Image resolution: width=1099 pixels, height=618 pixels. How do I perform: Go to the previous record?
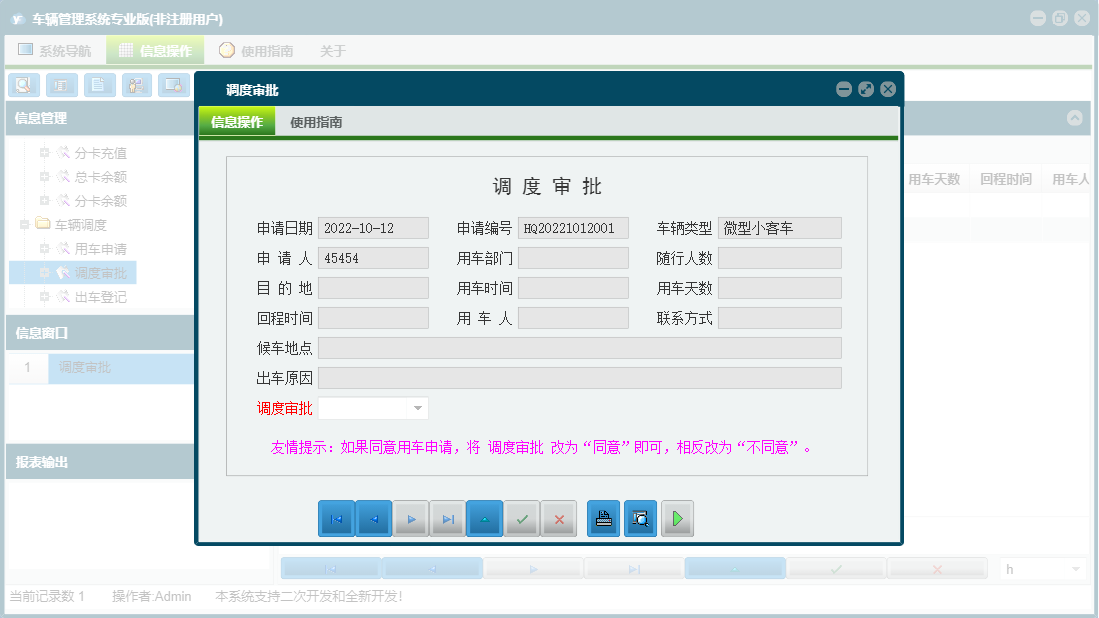coord(373,518)
